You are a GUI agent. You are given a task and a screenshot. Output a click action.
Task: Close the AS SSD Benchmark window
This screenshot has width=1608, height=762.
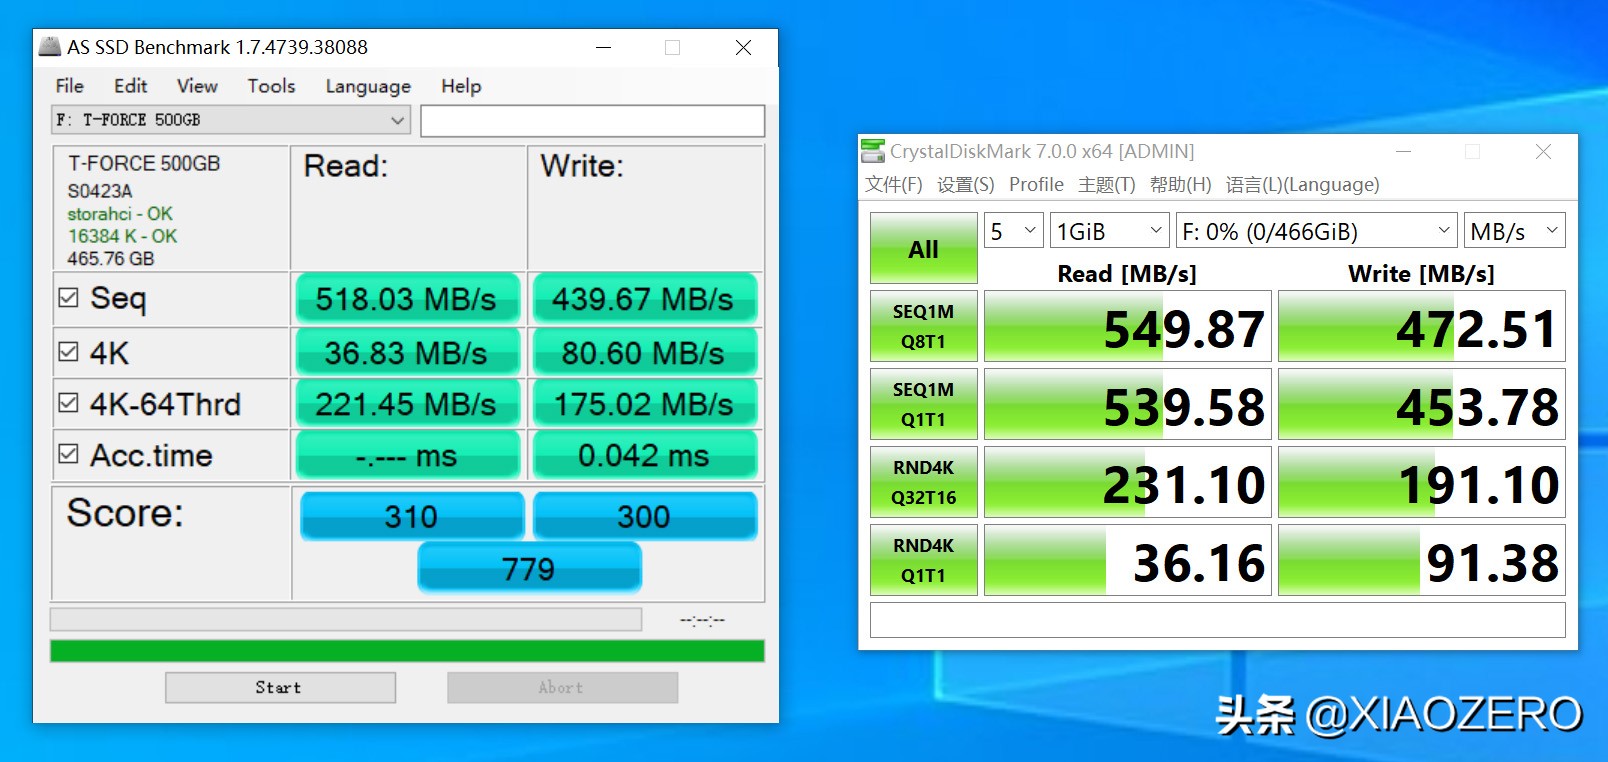tap(743, 47)
